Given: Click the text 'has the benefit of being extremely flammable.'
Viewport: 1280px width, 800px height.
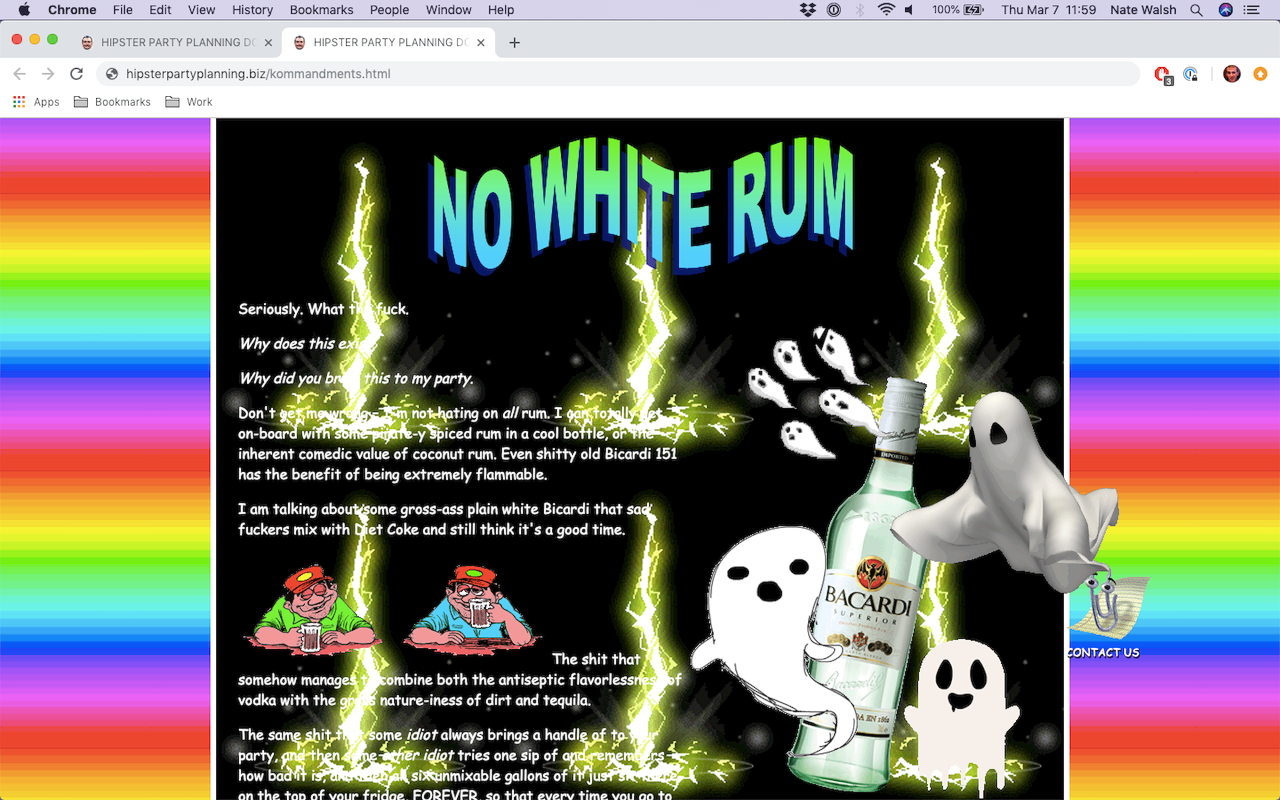Looking at the screenshot, I should (392, 474).
